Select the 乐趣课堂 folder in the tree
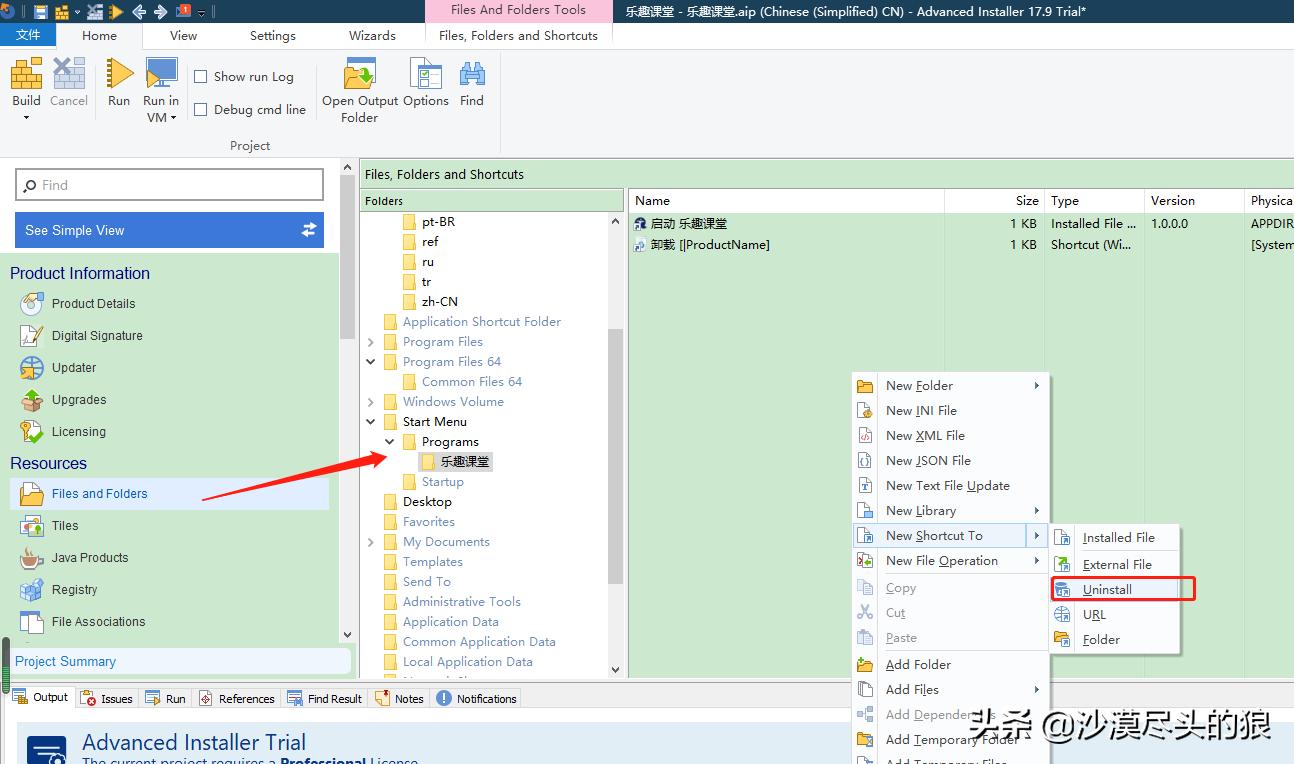Screen dimensions: 1294x764 [457, 462]
